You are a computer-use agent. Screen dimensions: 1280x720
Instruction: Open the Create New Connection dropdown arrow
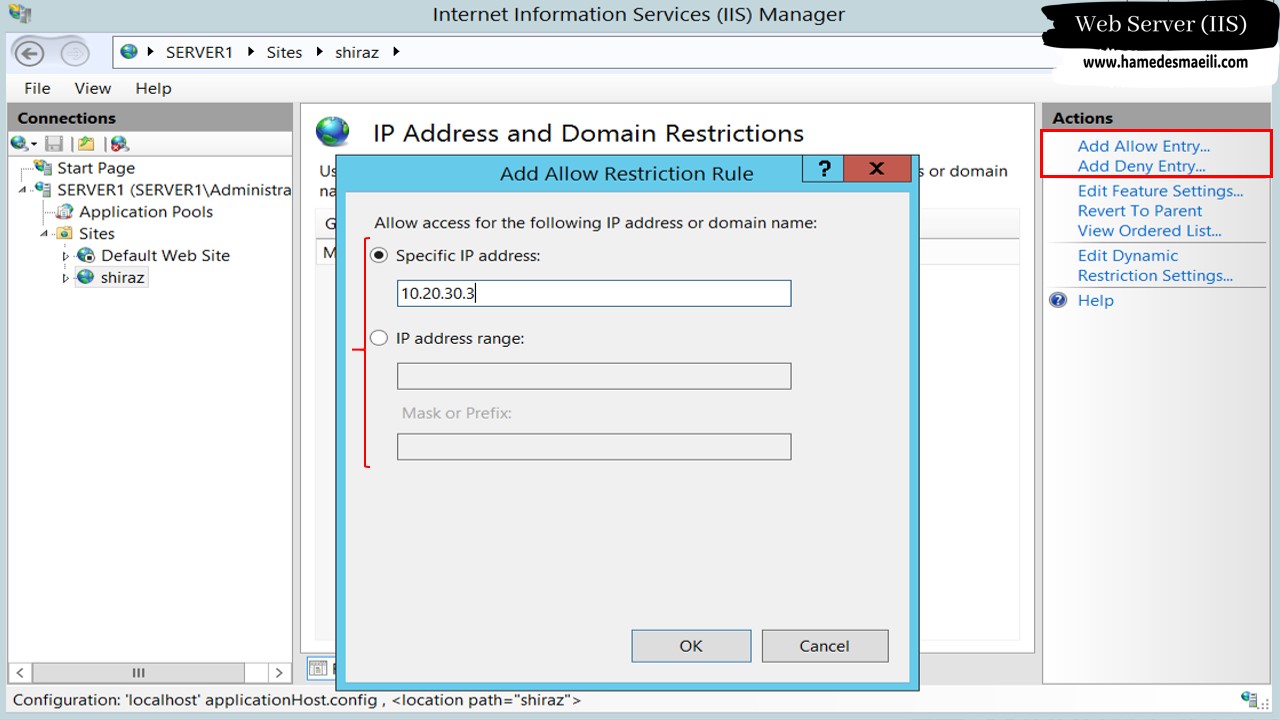33,146
